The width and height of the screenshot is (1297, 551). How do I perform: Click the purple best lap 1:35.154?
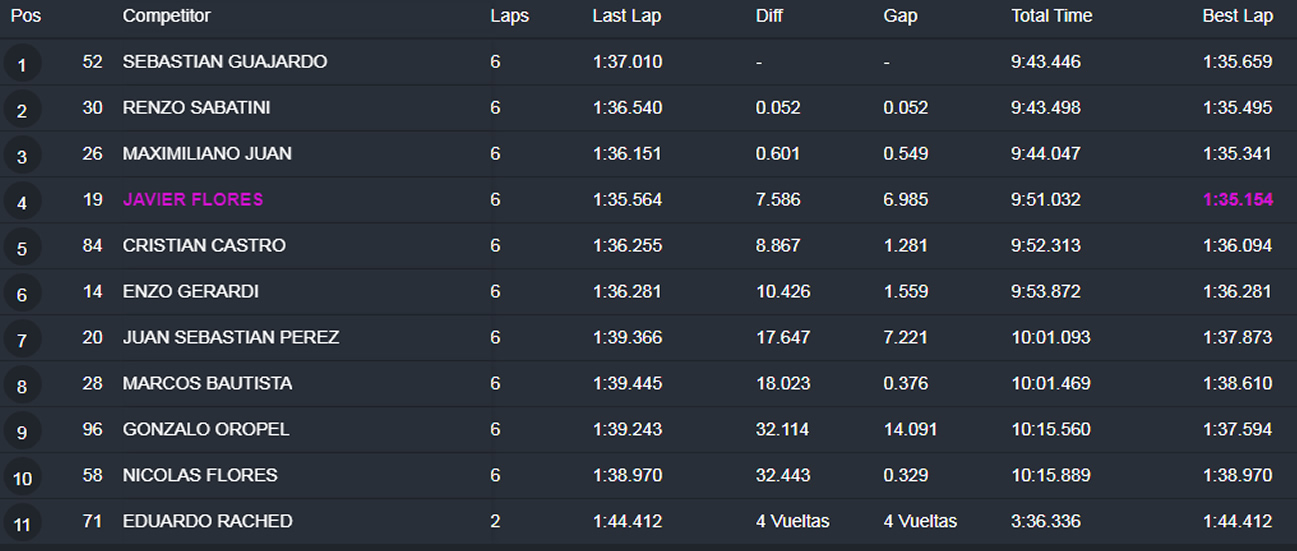point(1237,200)
